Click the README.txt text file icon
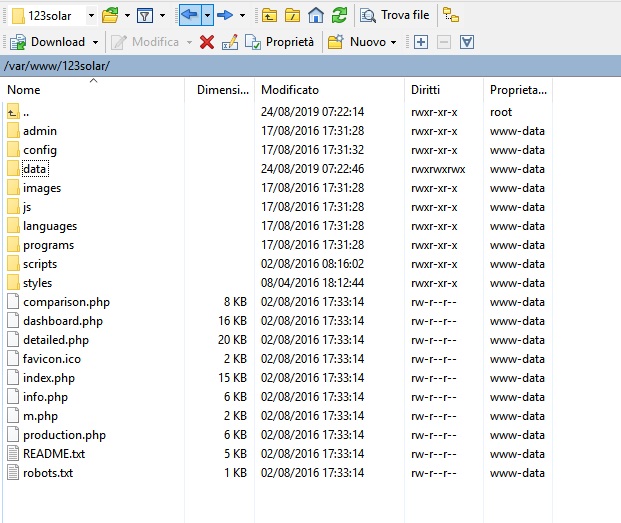This screenshot has height=523, width=621. [x=13, y=454]
